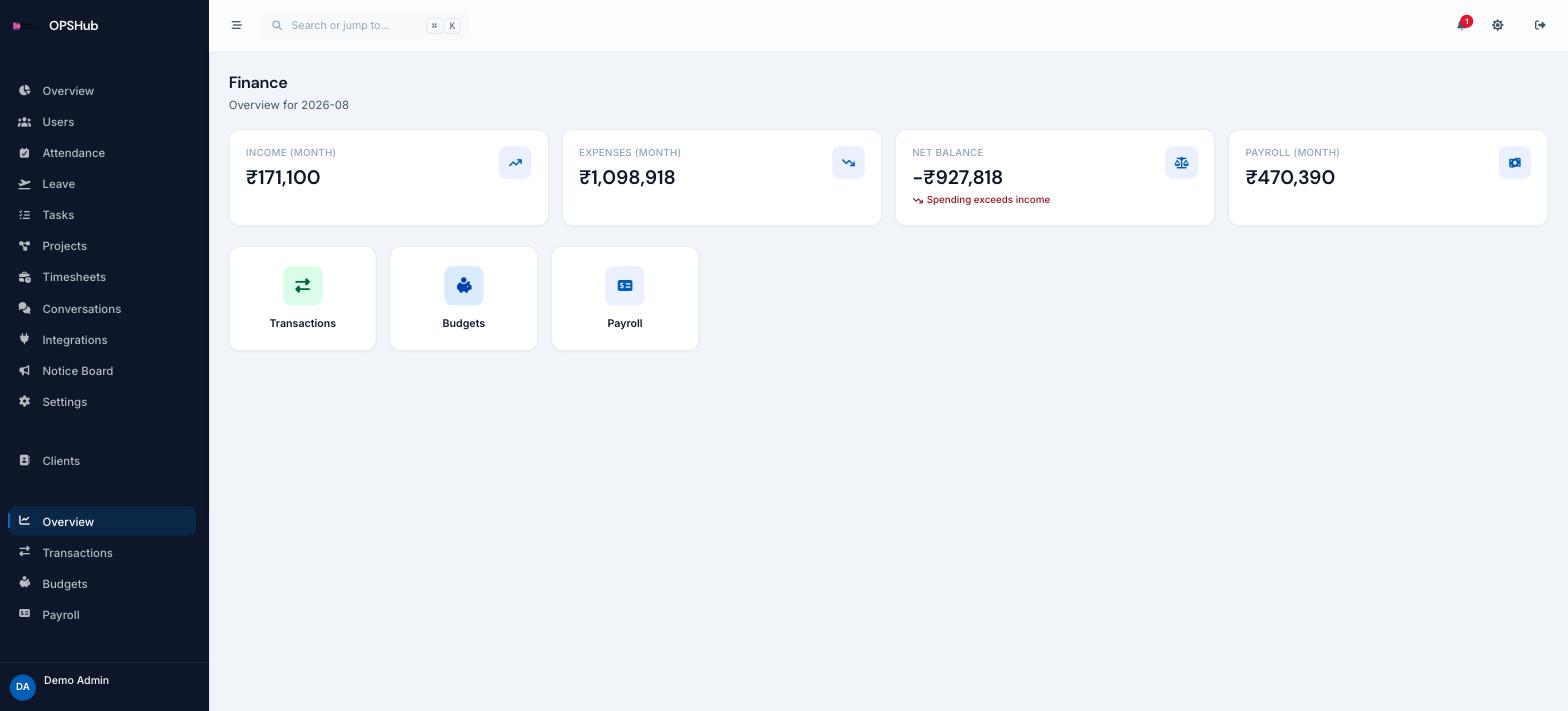1568x711 pixels.
Task: Select finance Overview in sidebar
Action: pyautogui.click(x=102, y=521)
